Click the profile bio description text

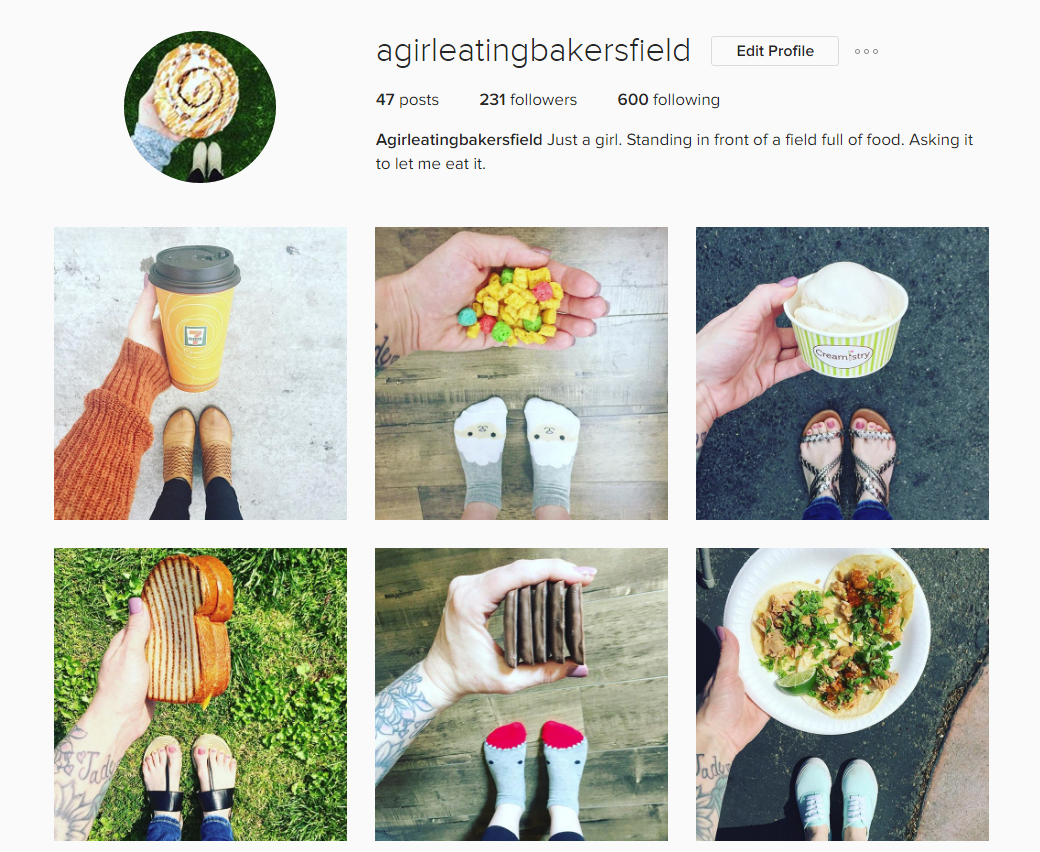(x=675, y=152)
